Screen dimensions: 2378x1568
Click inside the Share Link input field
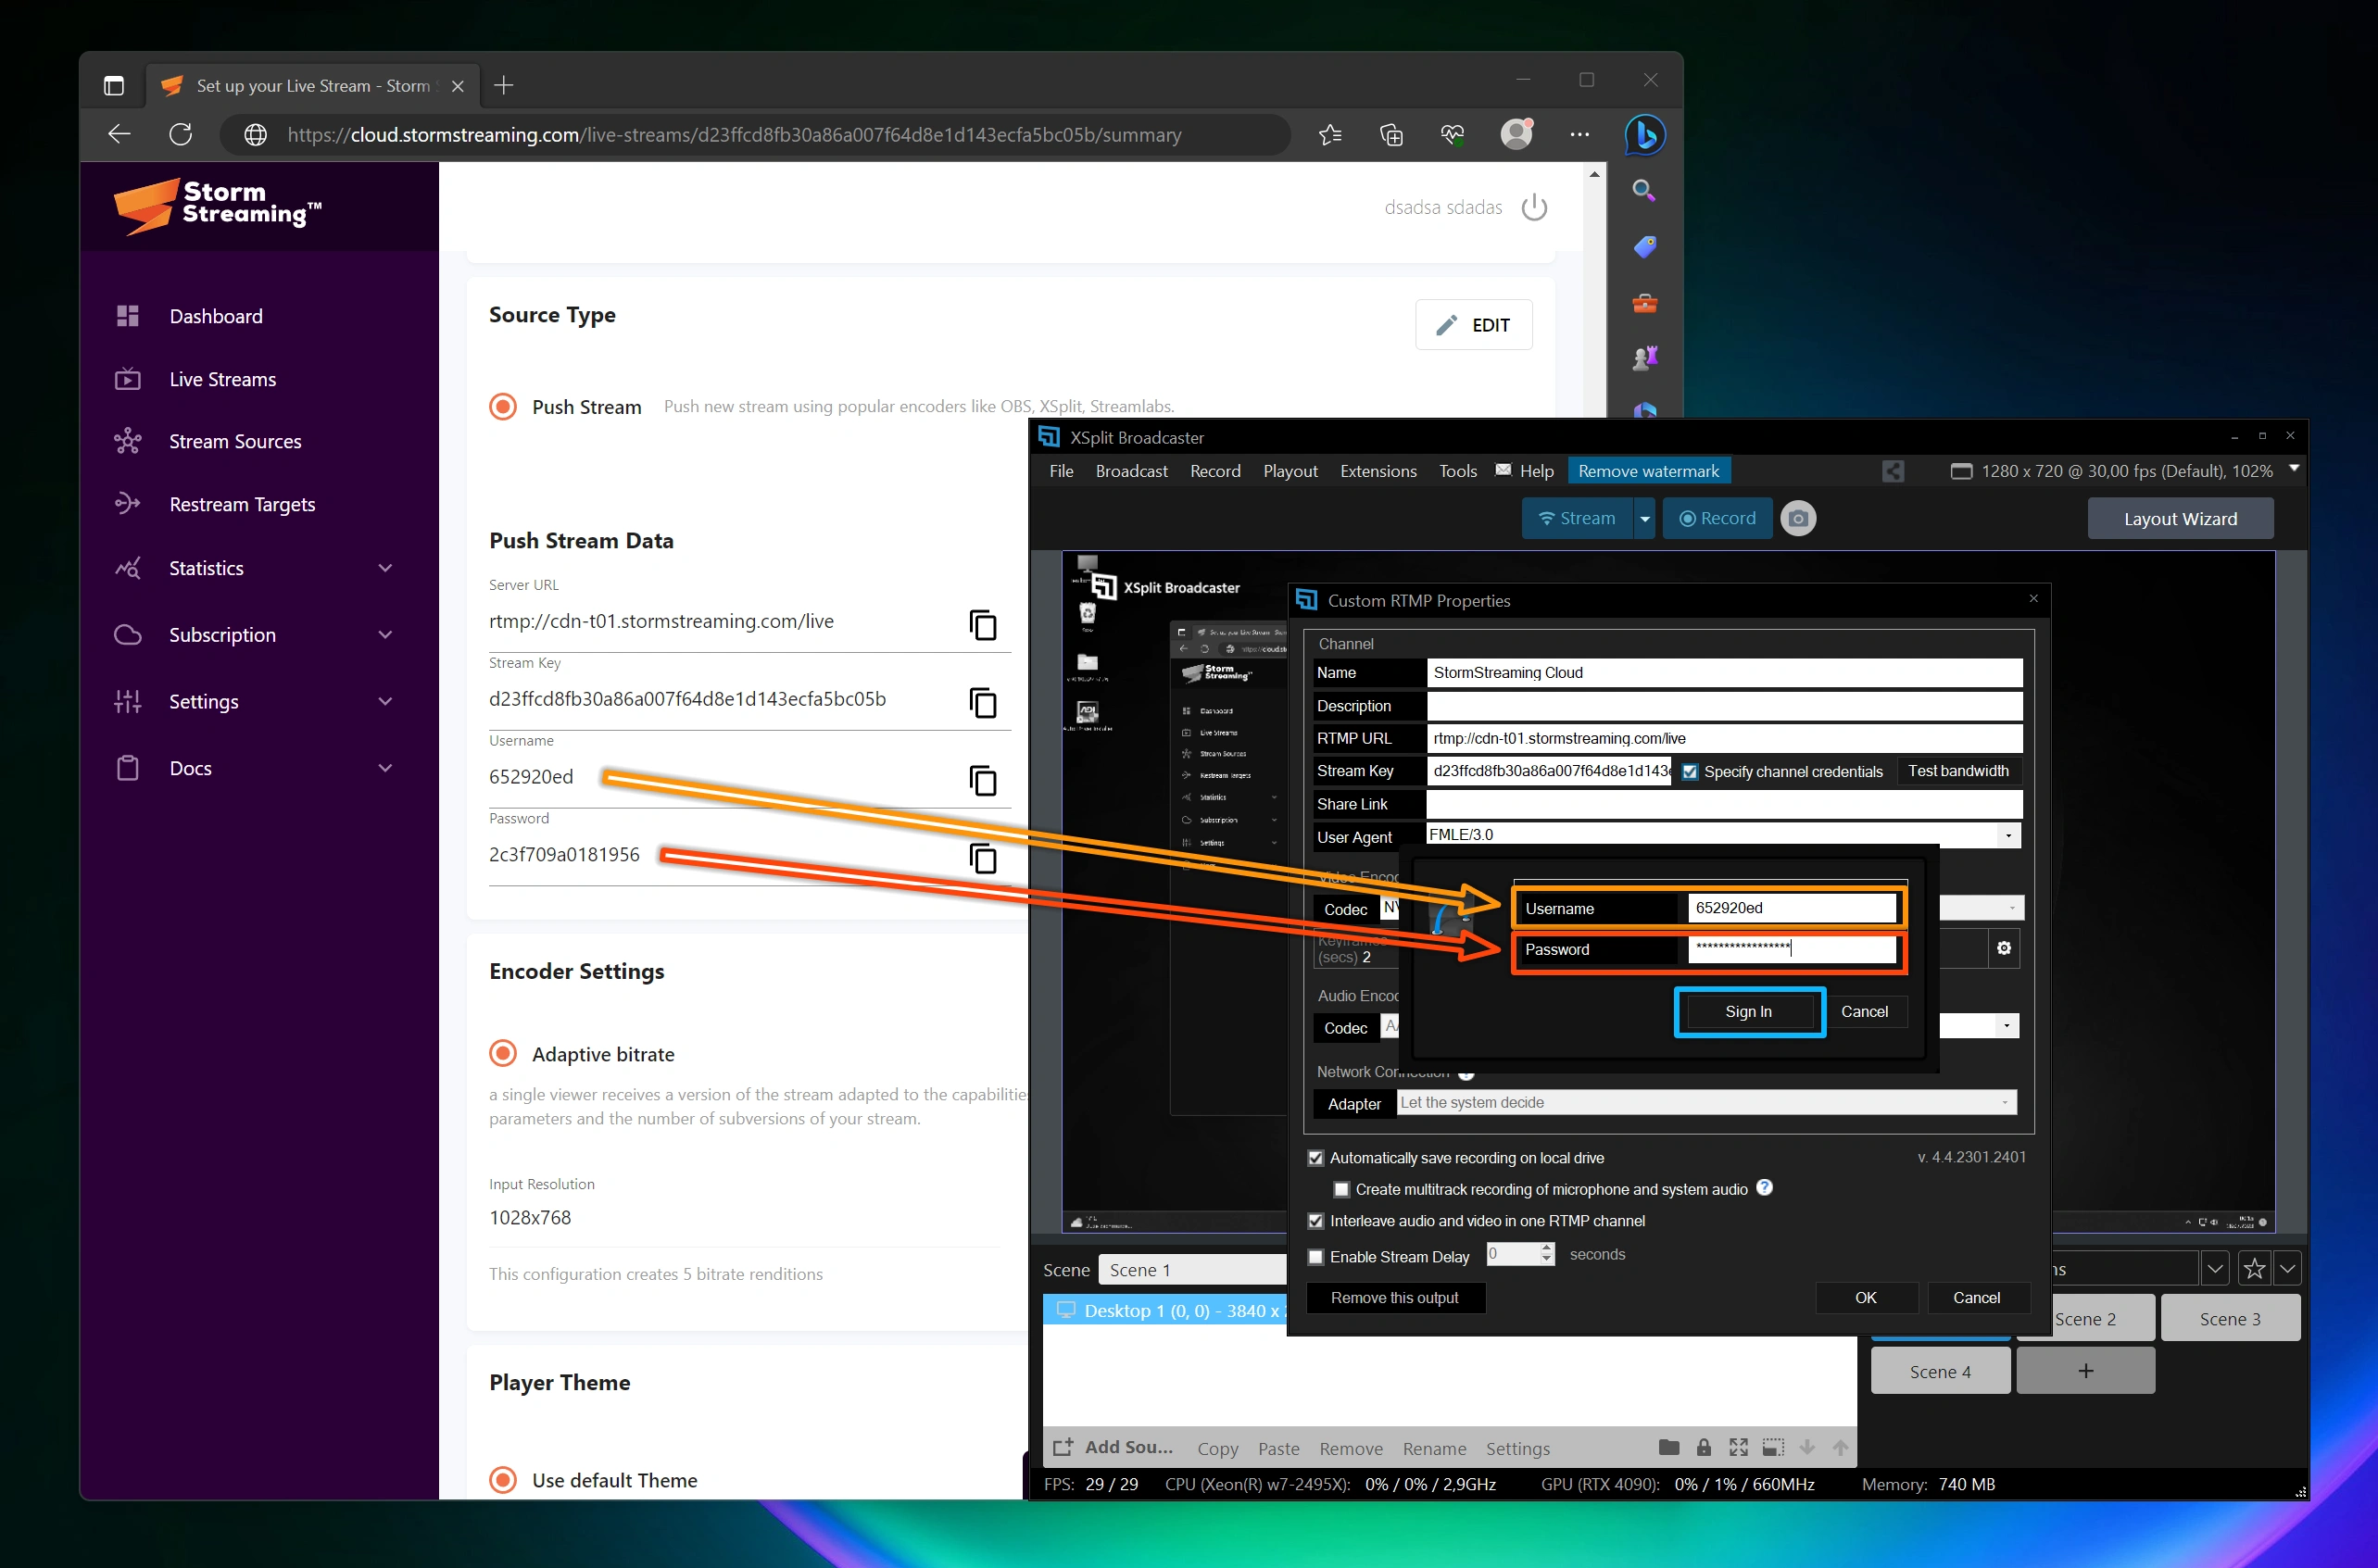(1700, 804)
